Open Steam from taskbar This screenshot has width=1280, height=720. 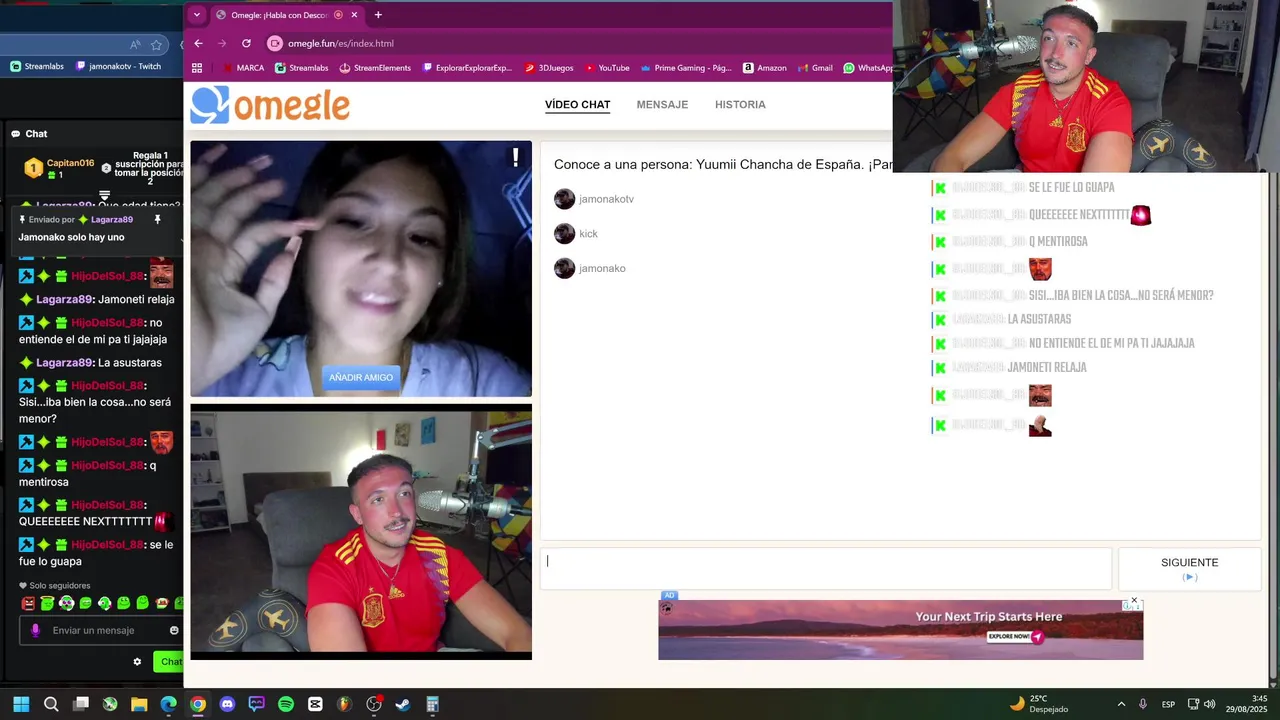[403, 704]
